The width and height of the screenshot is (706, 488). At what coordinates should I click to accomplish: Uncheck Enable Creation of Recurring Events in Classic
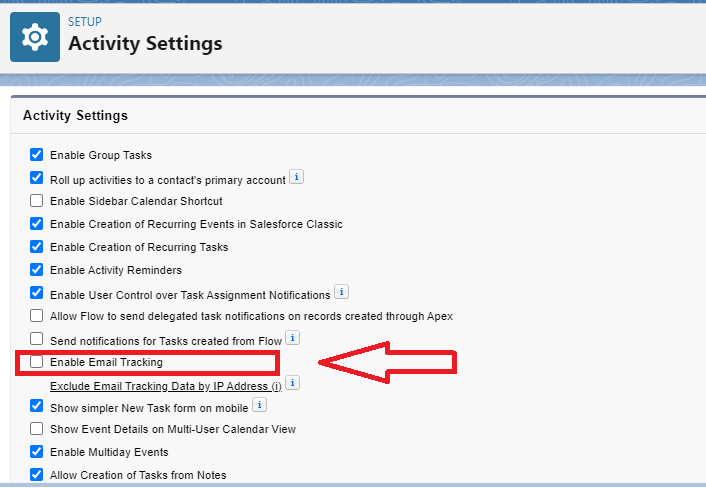click(36, 224)
